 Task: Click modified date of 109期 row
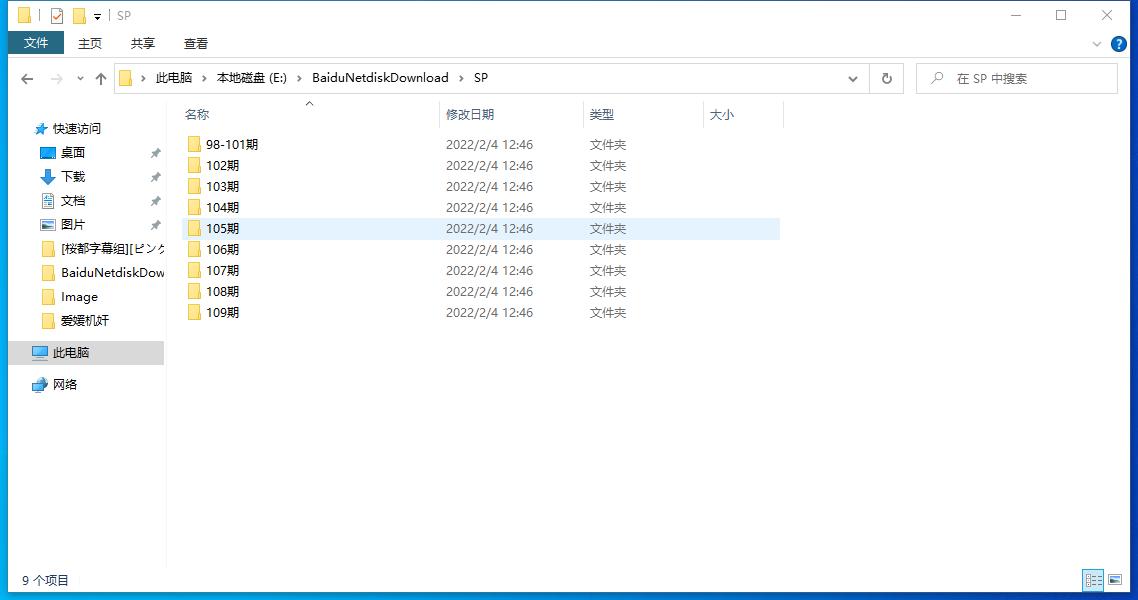coord(489,313)
